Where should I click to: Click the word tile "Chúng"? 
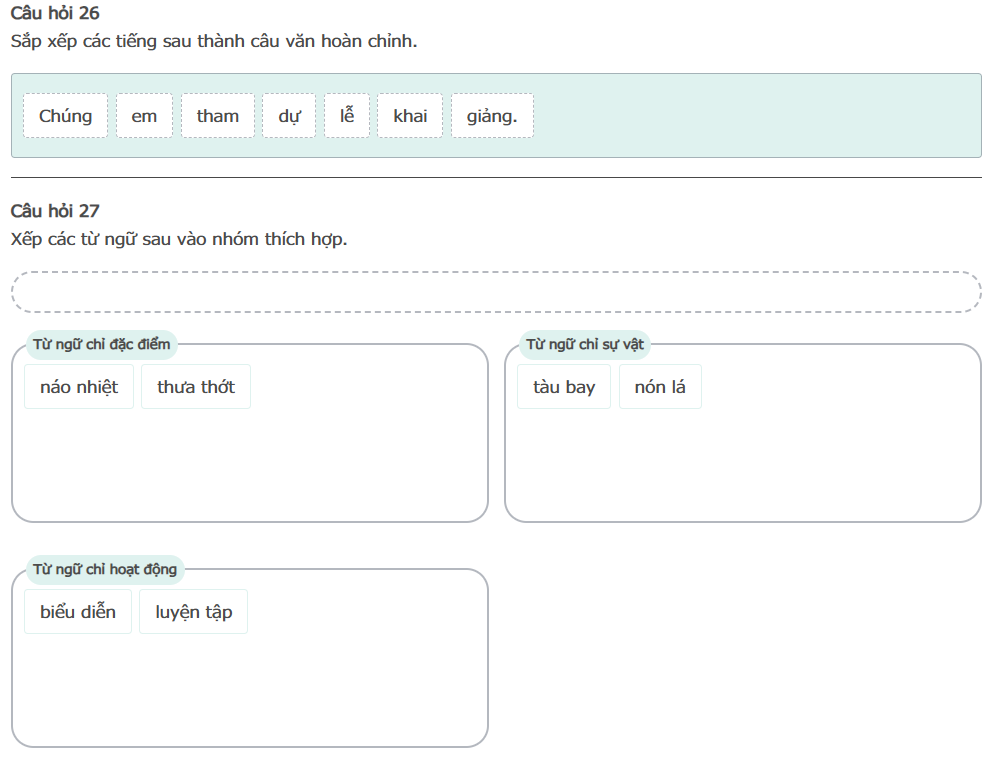(65, 116)
